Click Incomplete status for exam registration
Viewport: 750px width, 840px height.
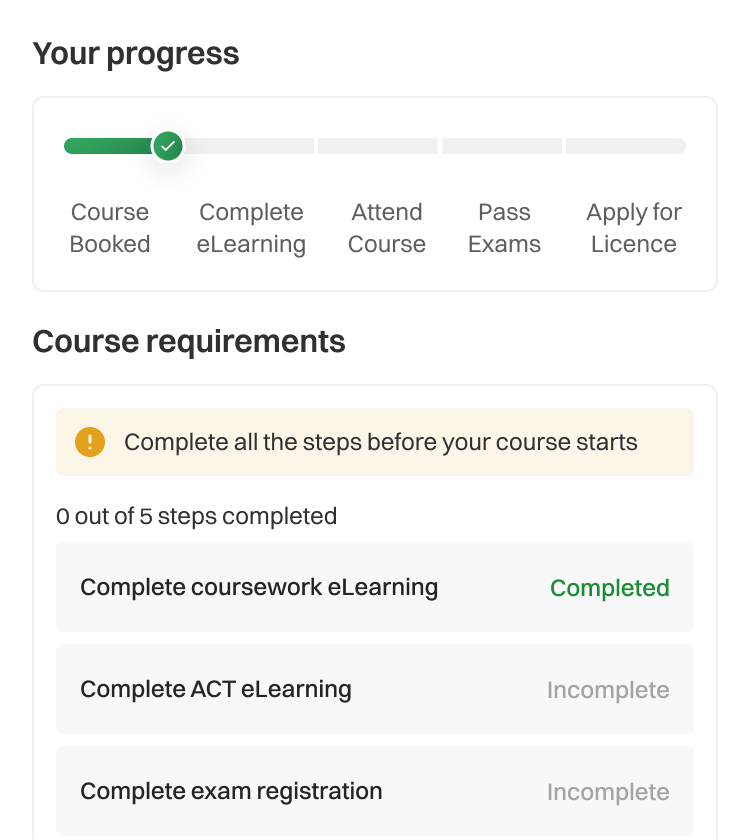(608, 792)
